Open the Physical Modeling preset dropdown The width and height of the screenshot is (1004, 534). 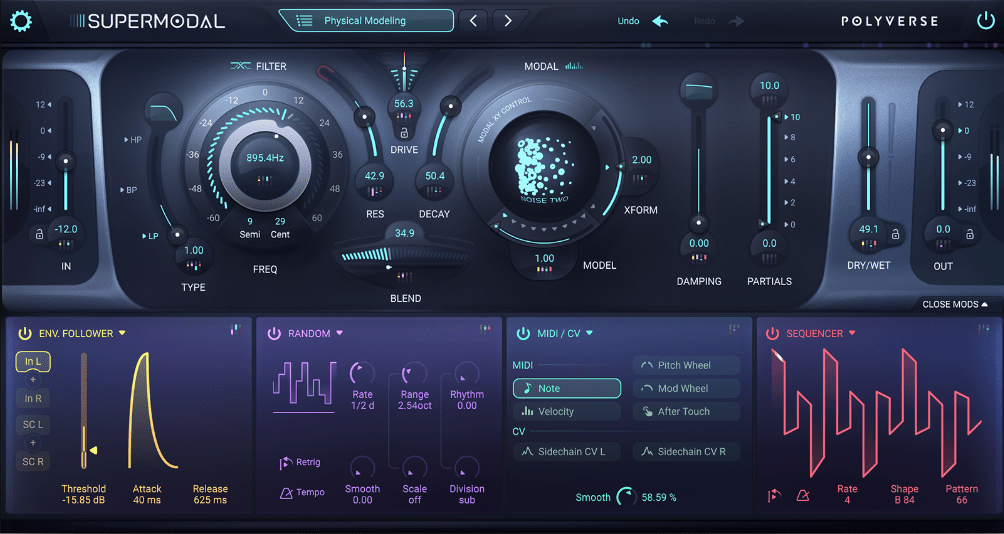pos(366,21)
